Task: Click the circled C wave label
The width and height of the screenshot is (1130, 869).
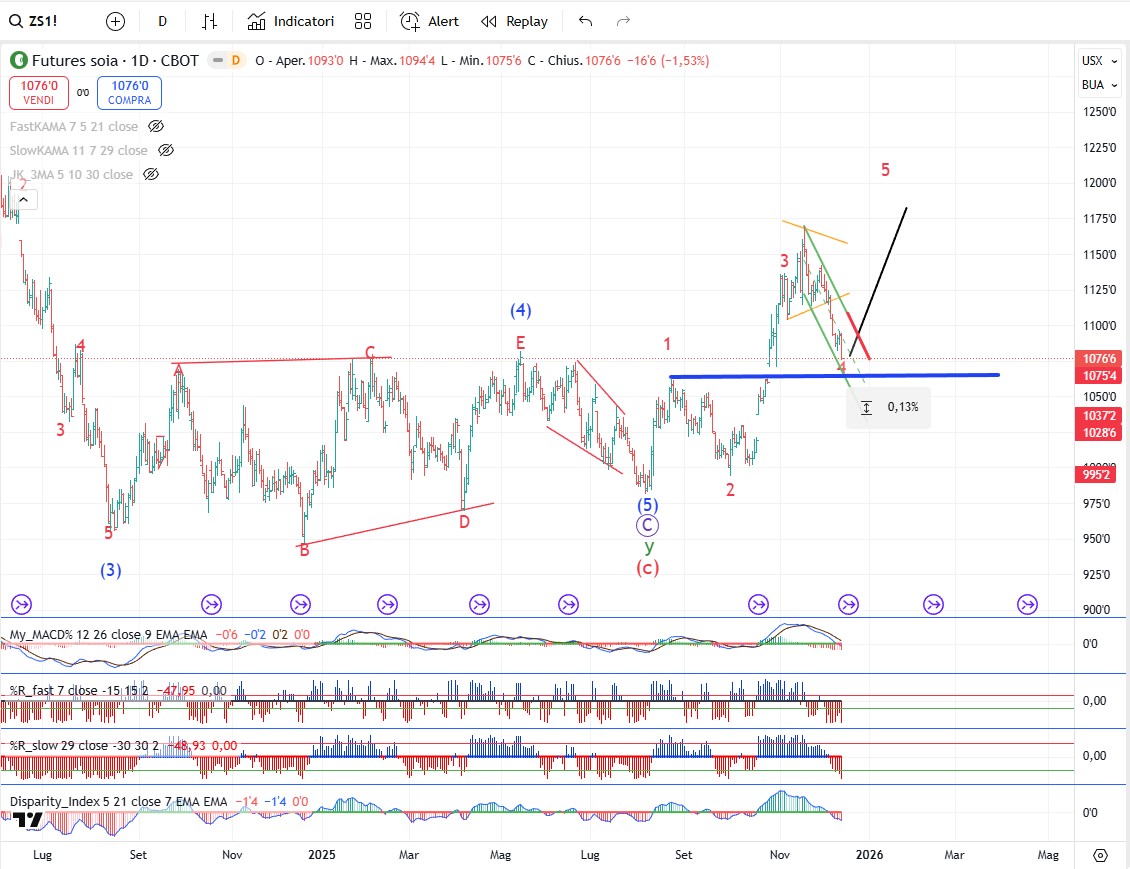Action: click(647, 526)
